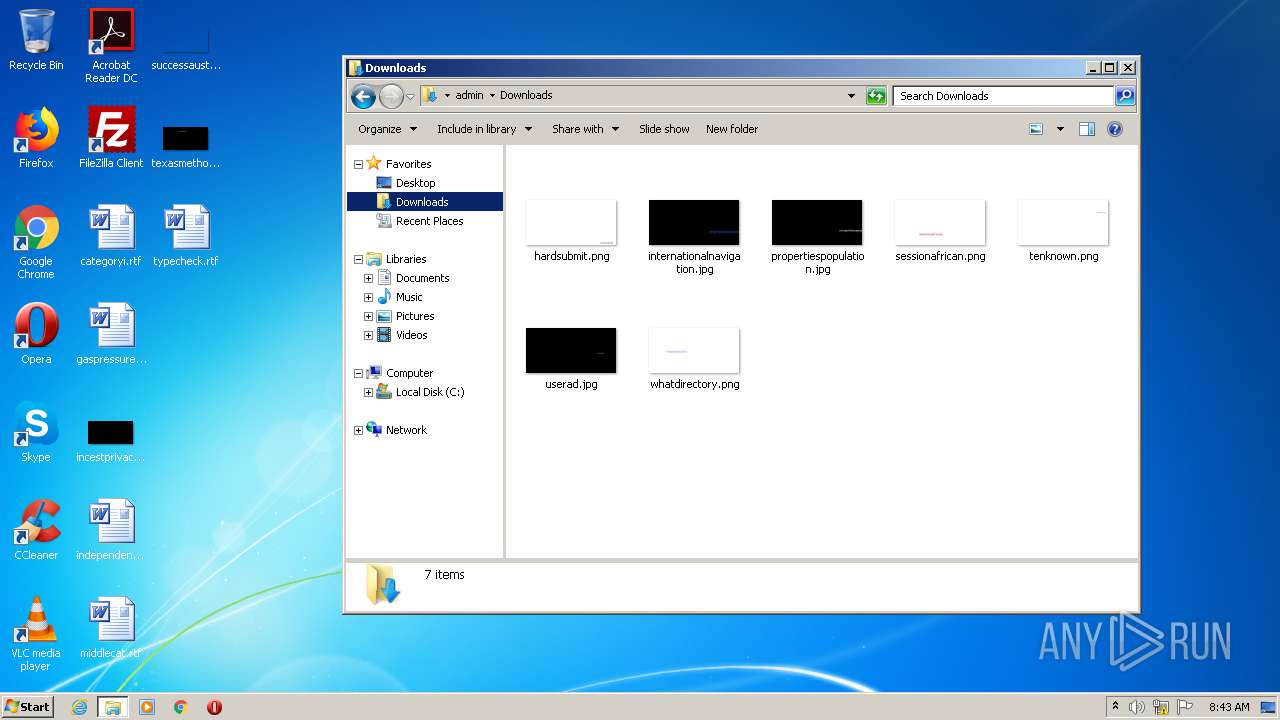
Task: Open Chrome from the taskbar
Action: click(181, 707)
